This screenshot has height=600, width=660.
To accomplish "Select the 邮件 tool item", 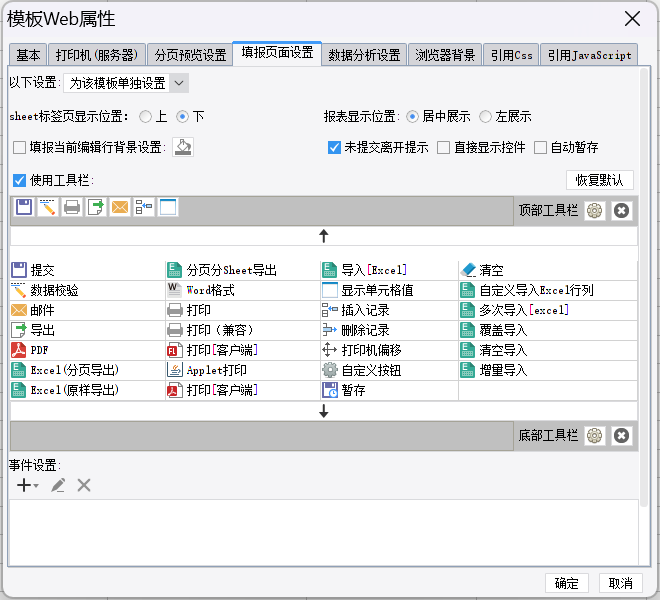I will 87,310.
